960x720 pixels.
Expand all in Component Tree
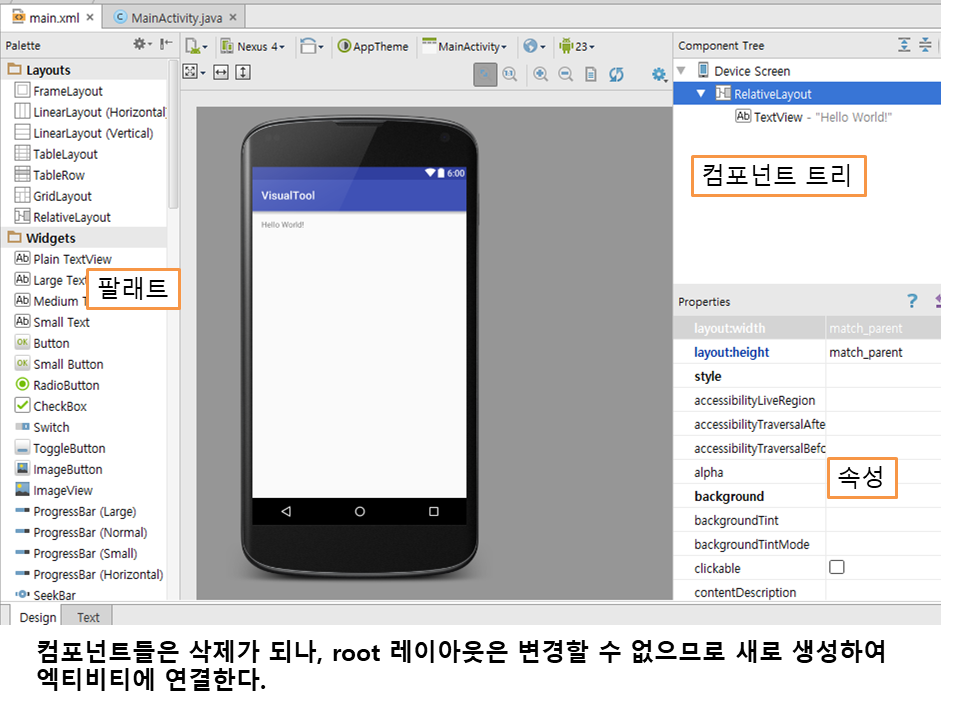(x=904, y=45)
